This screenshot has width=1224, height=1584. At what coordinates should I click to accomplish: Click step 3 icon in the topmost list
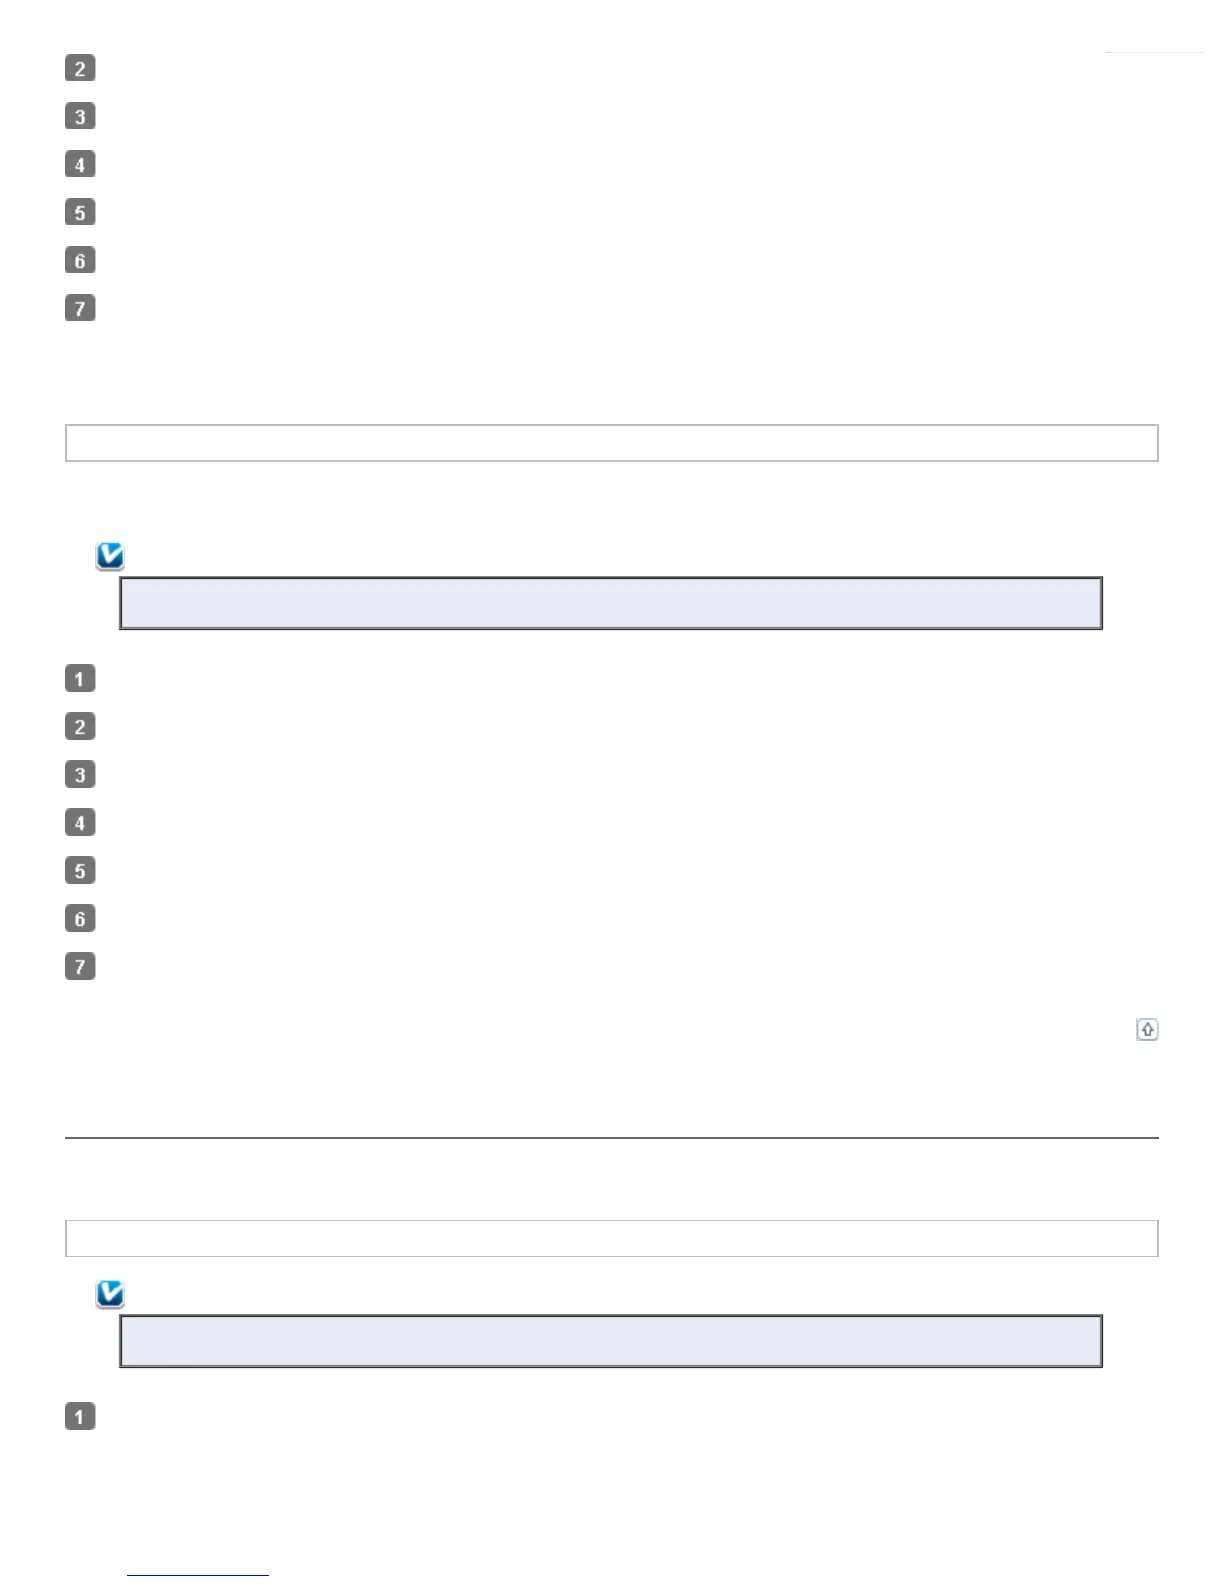coord(80,116)
